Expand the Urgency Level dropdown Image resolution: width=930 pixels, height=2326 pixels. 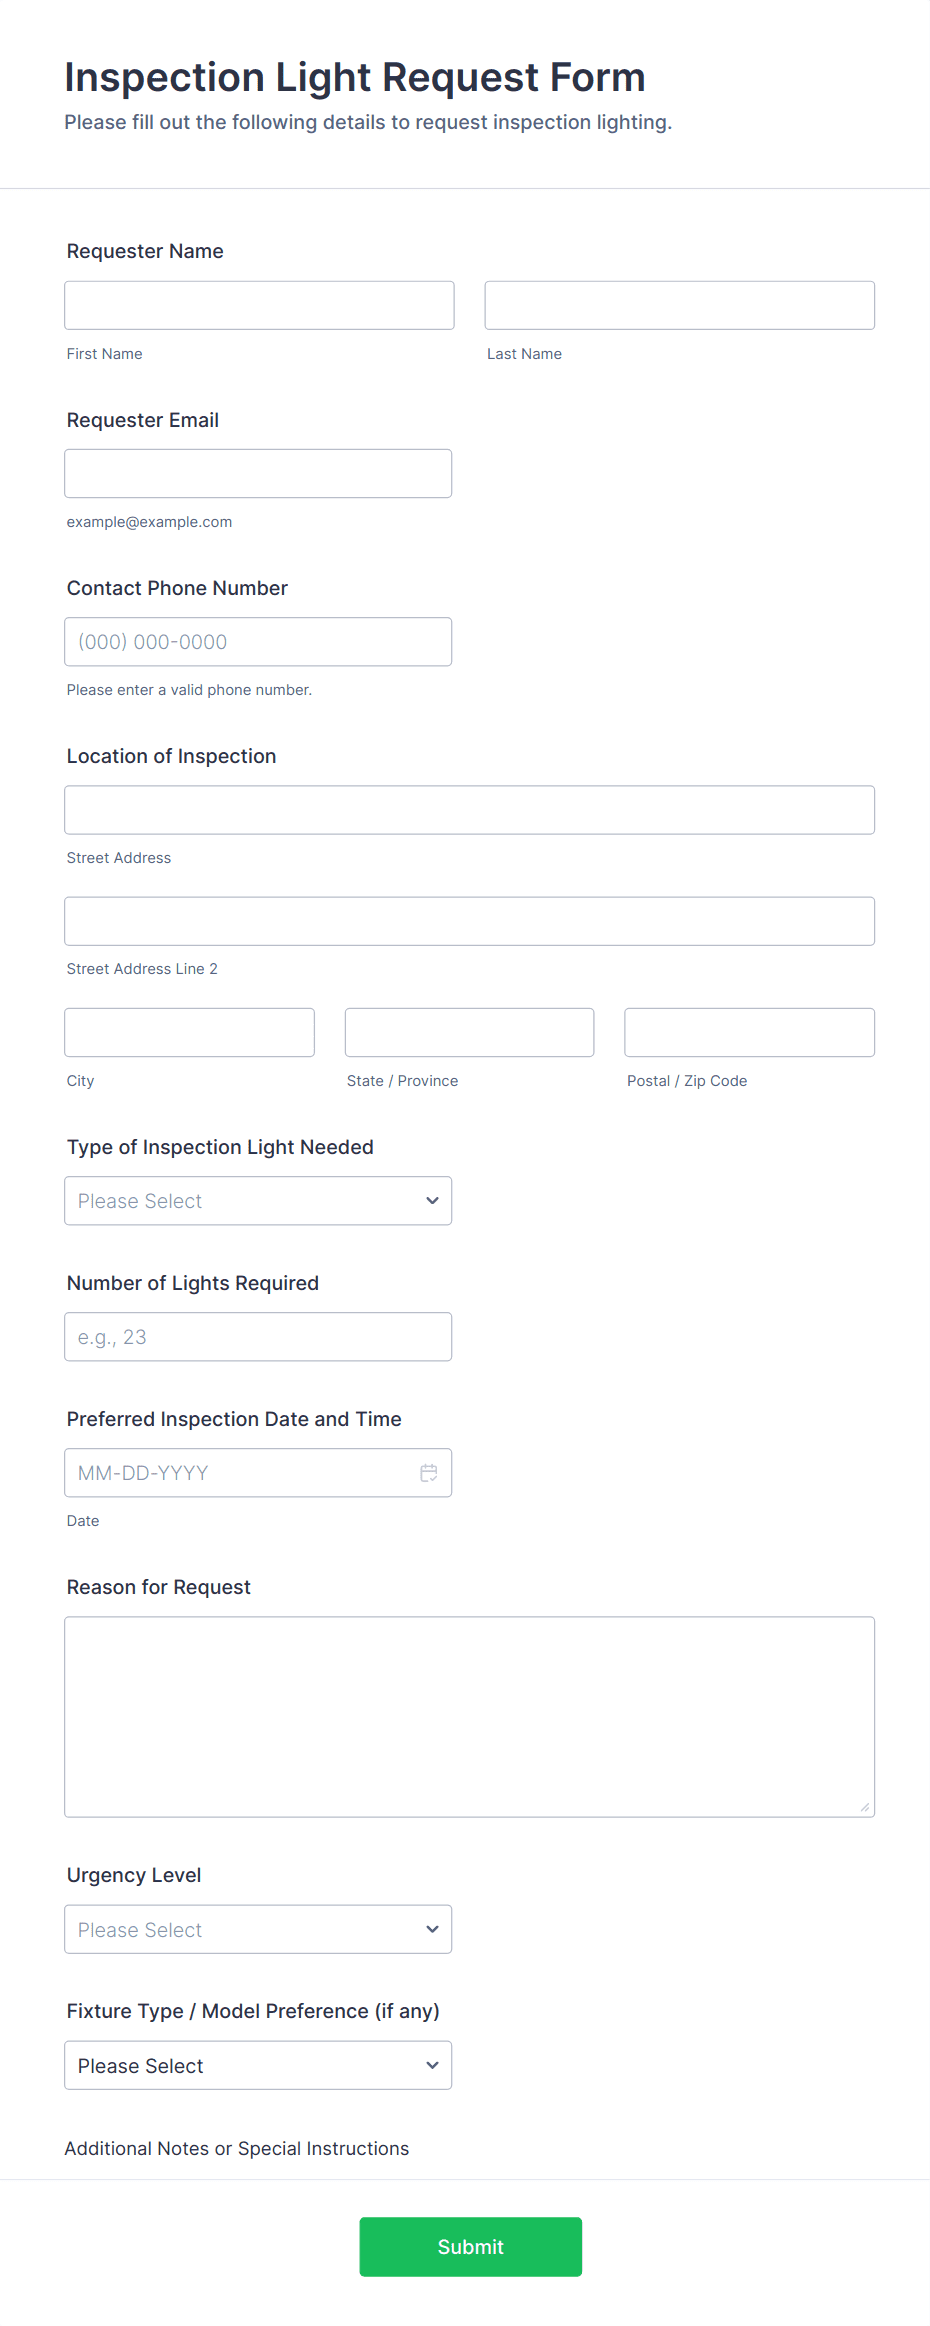click(x=257, y=1930)
